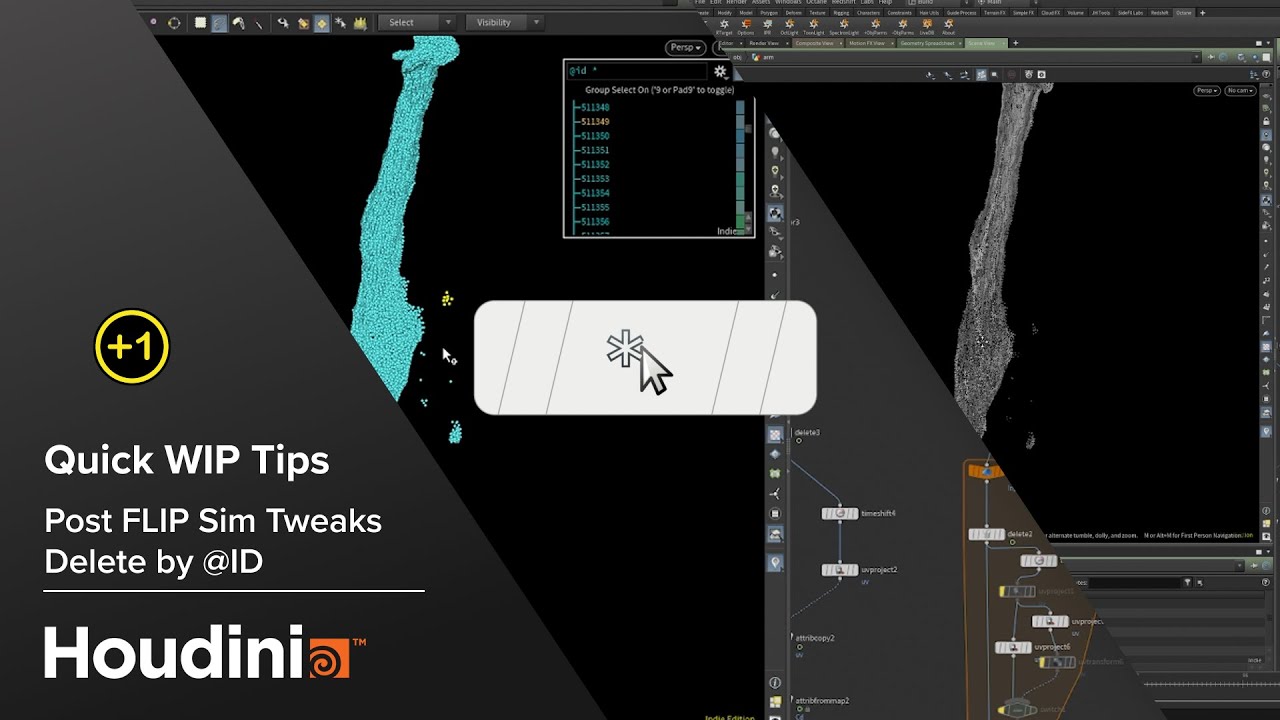The image size is (1280, 720).
Task: Click the help icon in the parameter pane
Action: coord(1265,582)
